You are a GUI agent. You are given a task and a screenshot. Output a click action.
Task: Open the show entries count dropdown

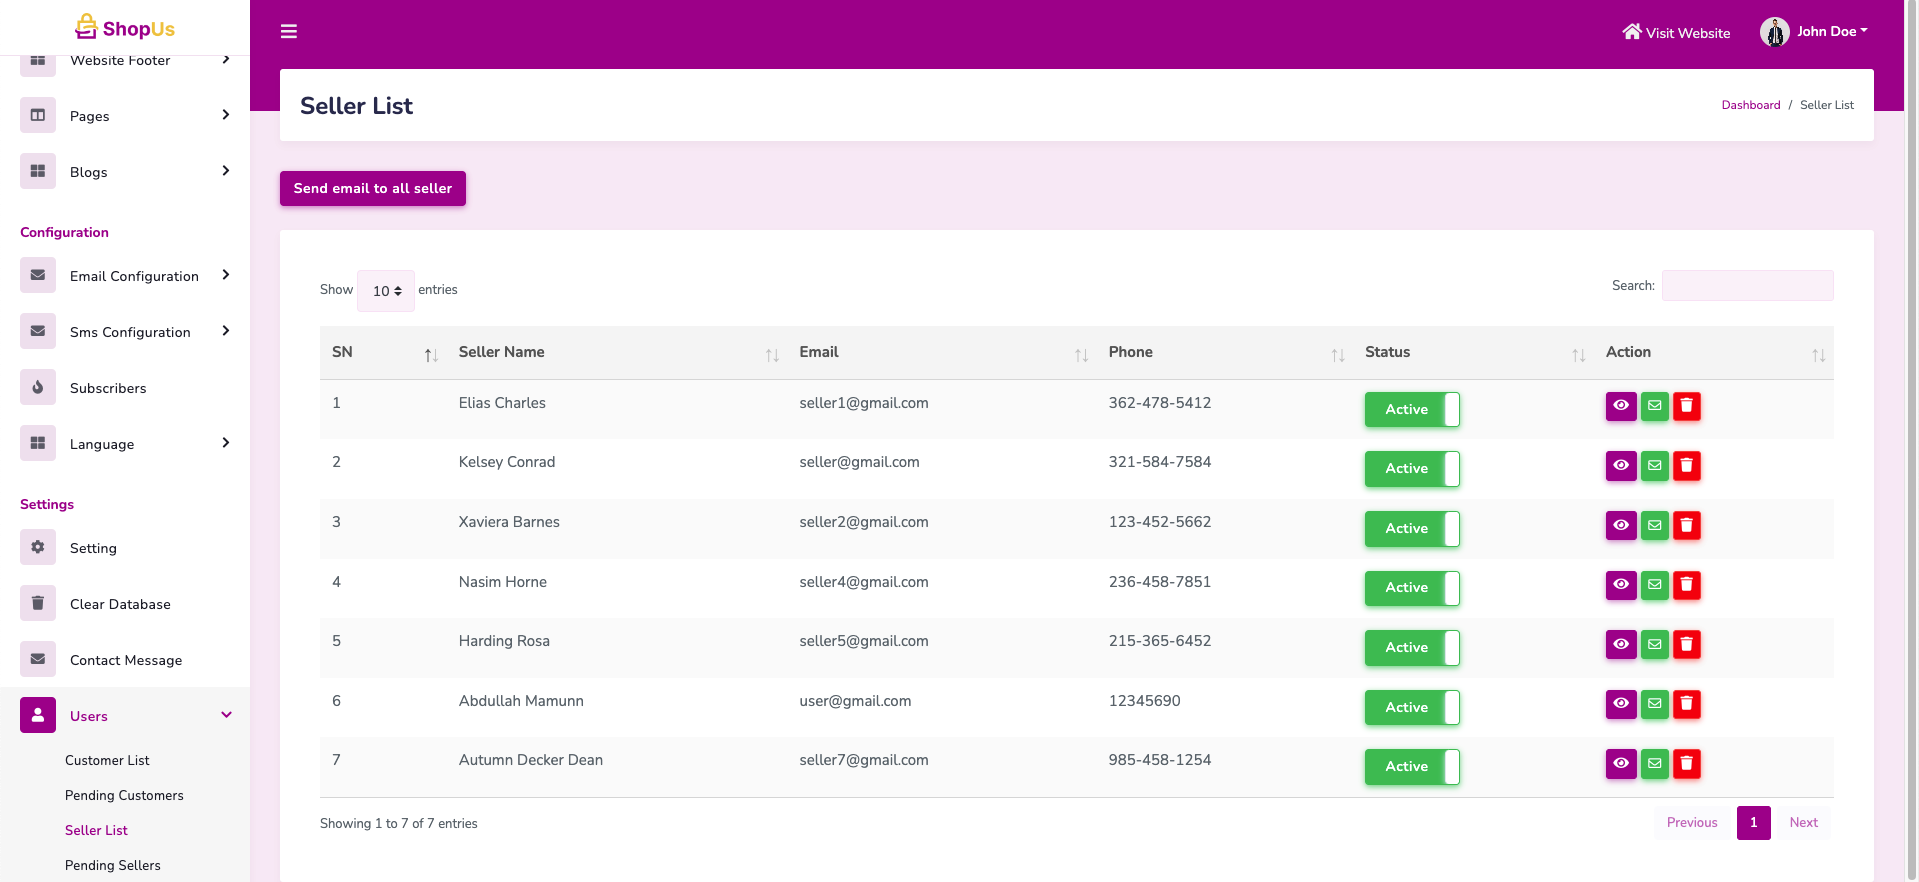[386, 291]
